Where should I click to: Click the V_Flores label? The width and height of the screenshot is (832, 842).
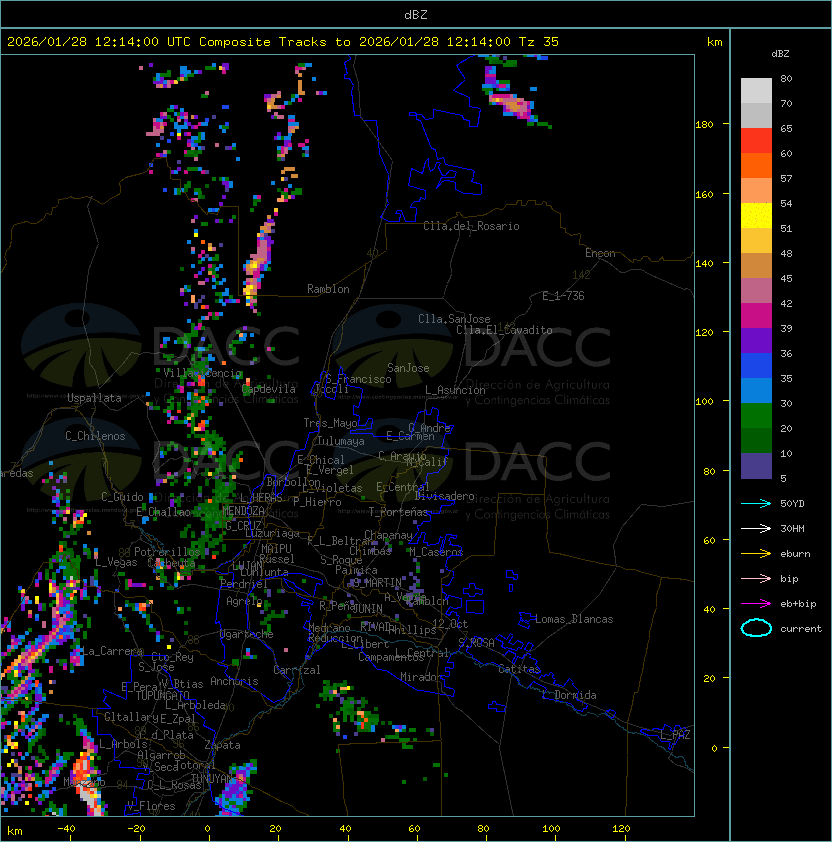pos(151,806)
